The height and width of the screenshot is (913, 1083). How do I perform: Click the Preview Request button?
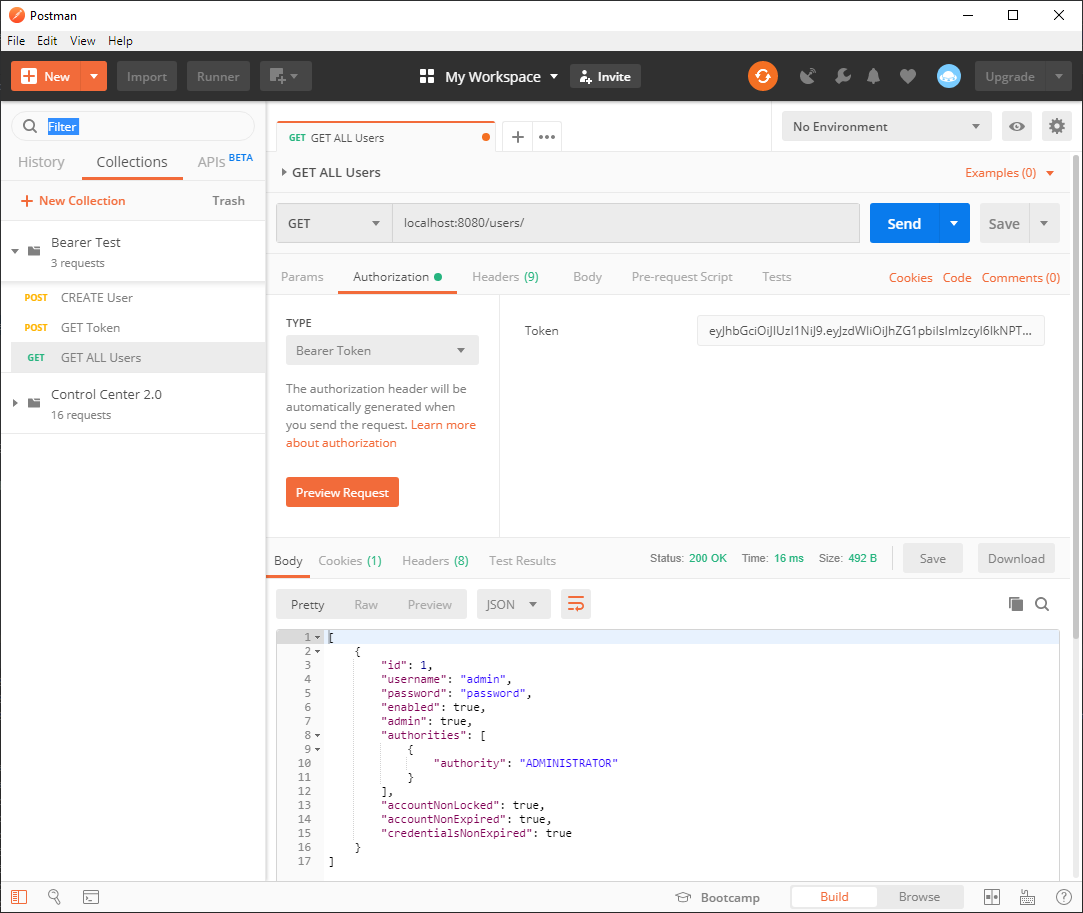click(342, 493)
